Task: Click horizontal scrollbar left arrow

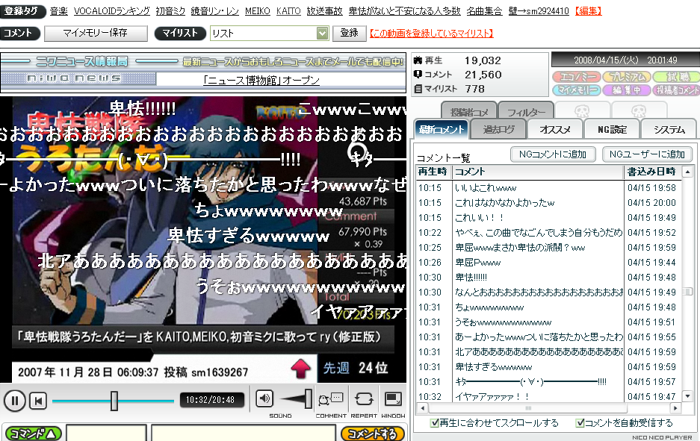Action: click(422, 408)
